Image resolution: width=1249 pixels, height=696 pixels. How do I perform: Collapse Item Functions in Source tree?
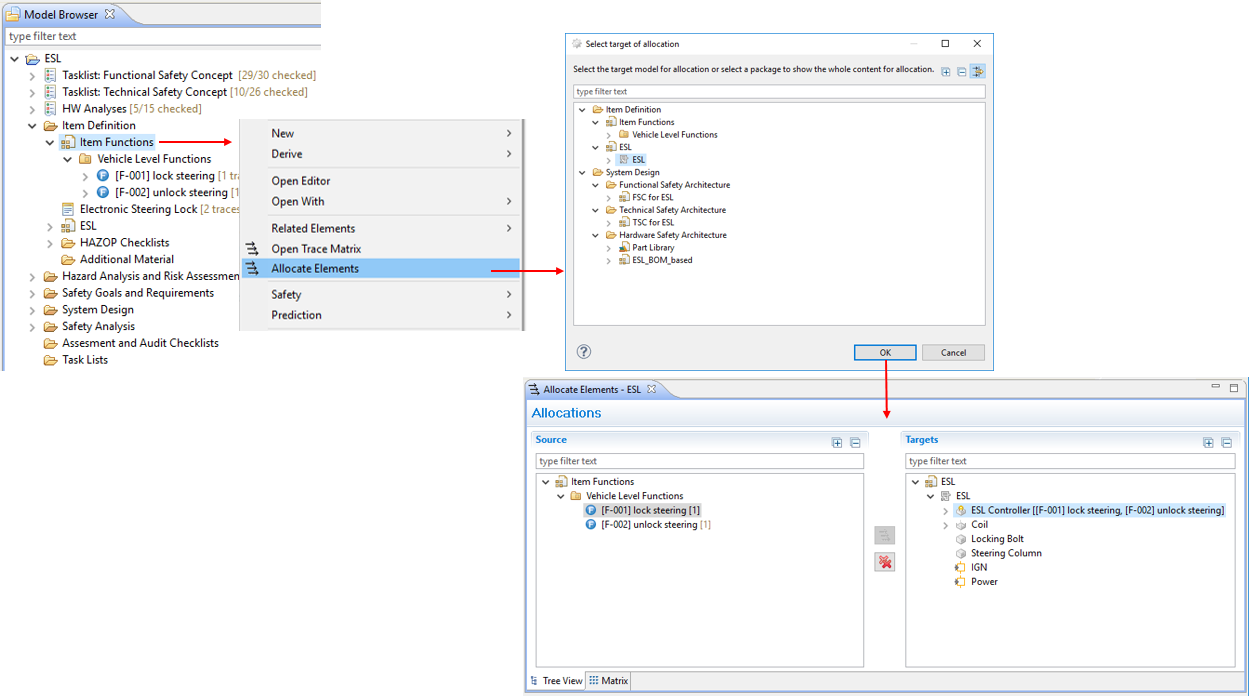pyautogui.click(x=545, y=482)
